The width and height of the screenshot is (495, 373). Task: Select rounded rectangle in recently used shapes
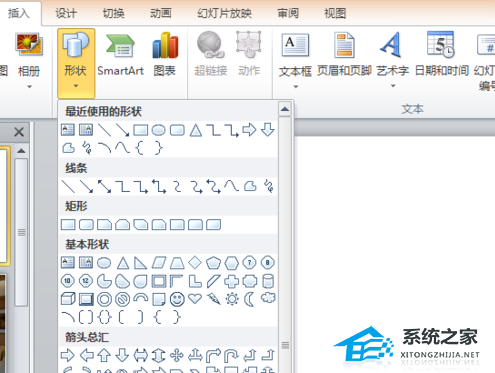tap(177, 130)
